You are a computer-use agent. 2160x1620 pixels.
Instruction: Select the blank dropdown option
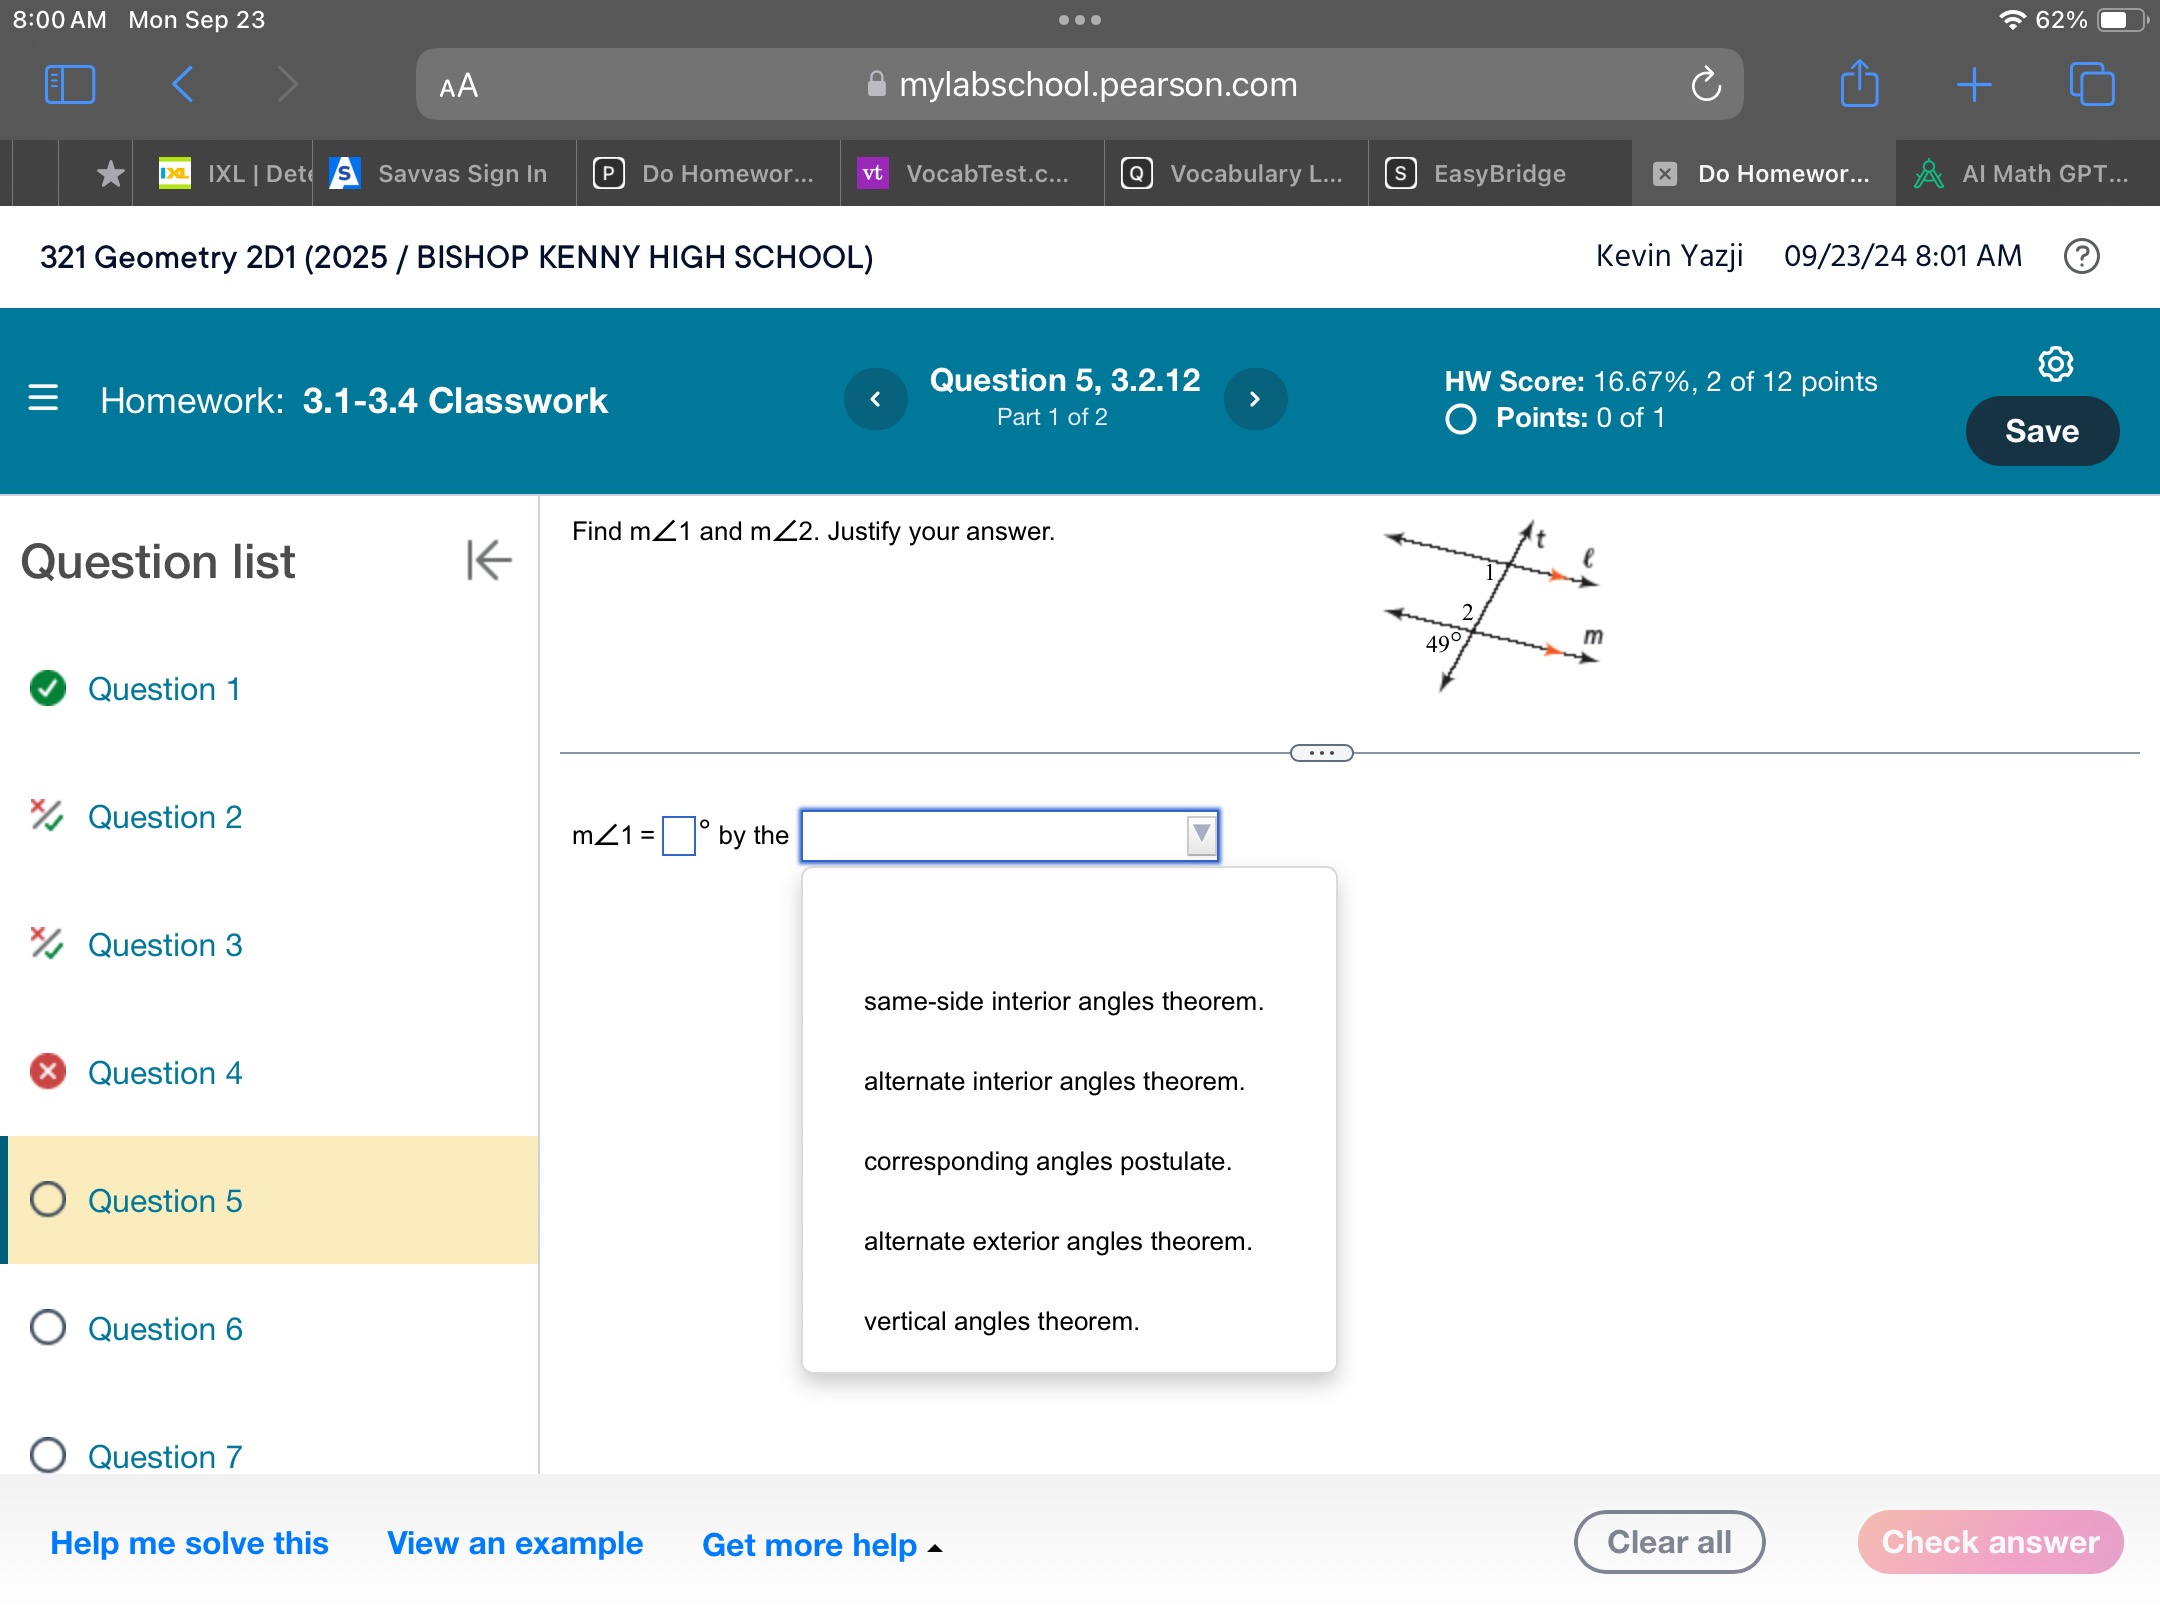pos(1068,921)
